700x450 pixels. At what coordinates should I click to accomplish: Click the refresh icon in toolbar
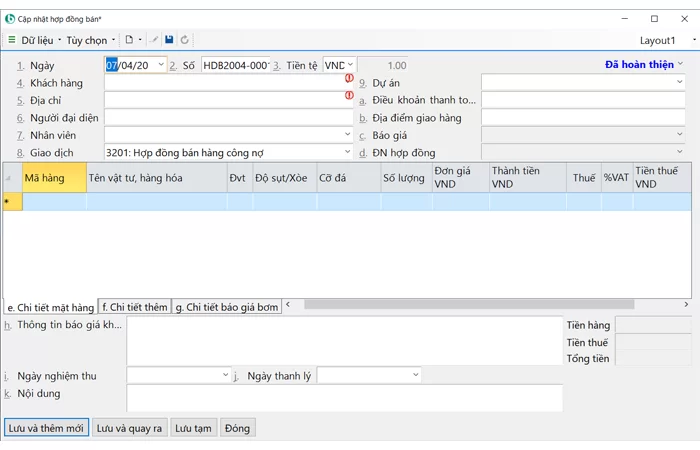(184, 40)
